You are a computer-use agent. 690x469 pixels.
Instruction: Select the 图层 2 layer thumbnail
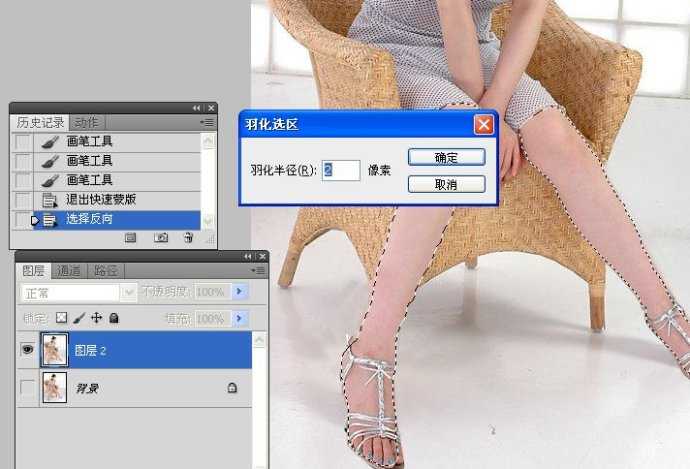tap(55, 350)
